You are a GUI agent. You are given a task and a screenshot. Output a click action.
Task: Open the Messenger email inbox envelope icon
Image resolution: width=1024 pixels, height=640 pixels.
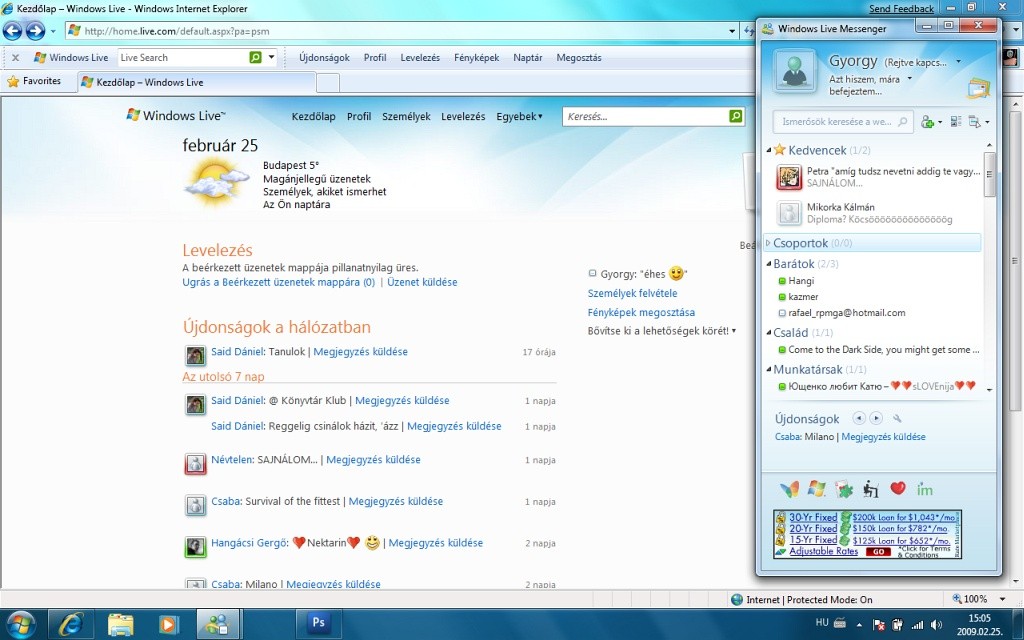tap(979, 89)
